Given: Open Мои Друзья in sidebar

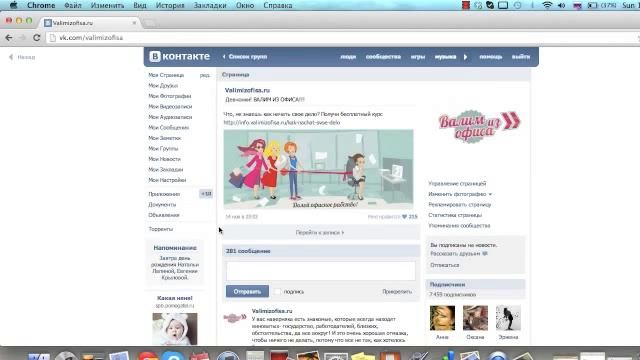Looking at the screenshot, I should pos(163,86).
